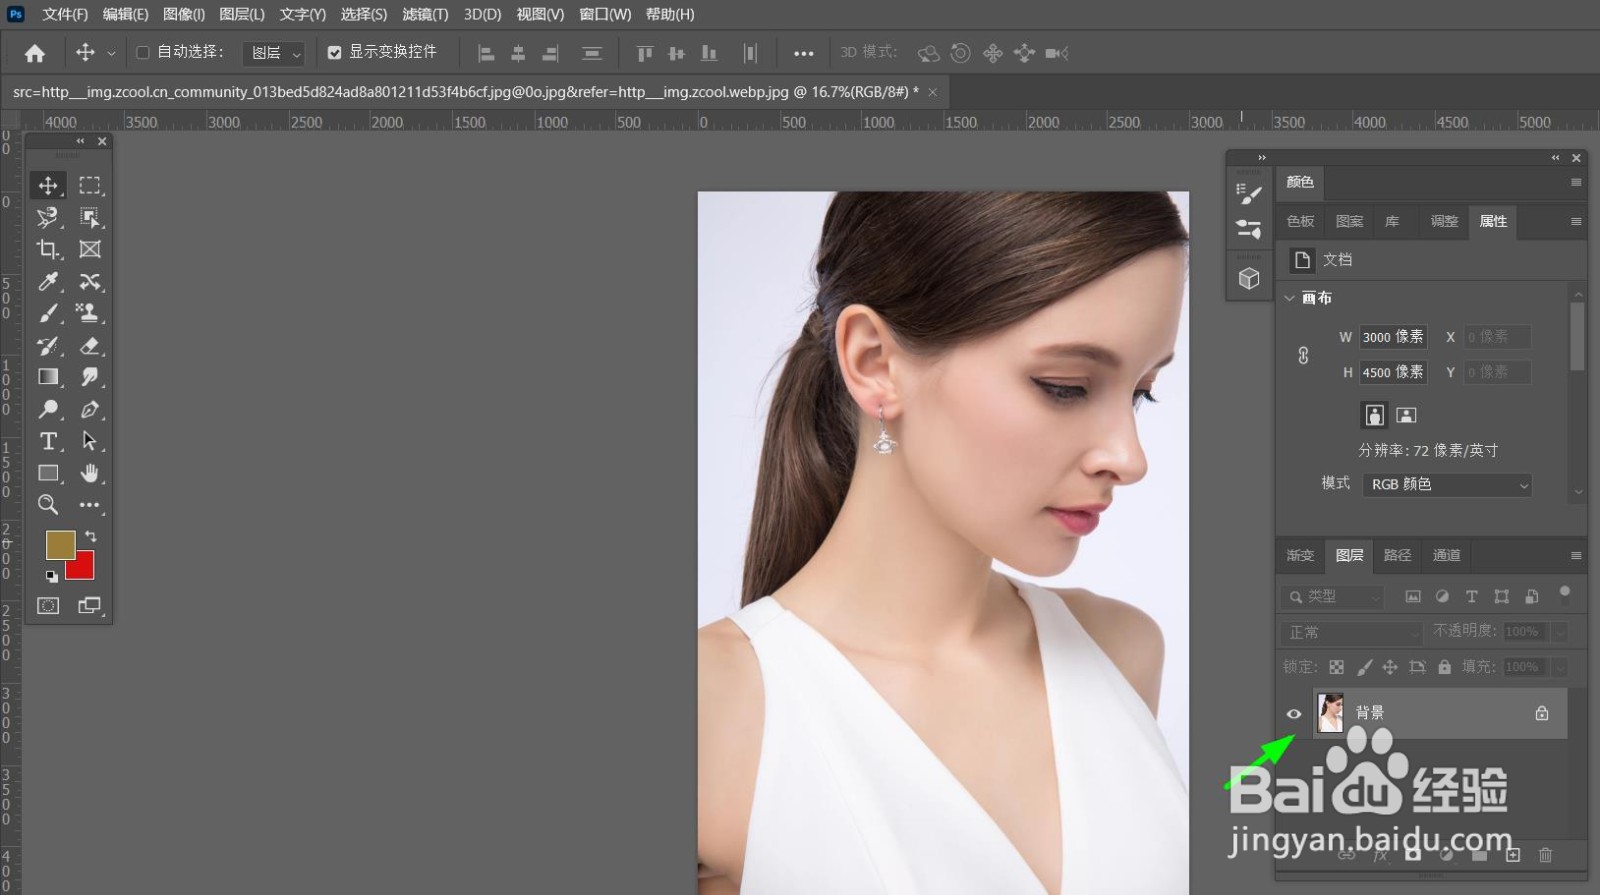Switch to the 通道 tab
The image size is (1600, 895).
click(1446, 556)
